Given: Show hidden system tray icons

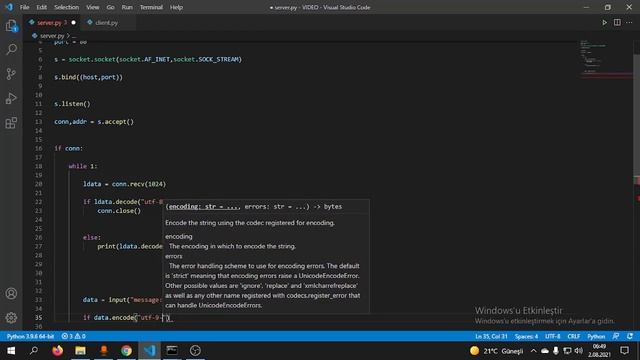Looking at the screenshot, I should coord(533,351).
